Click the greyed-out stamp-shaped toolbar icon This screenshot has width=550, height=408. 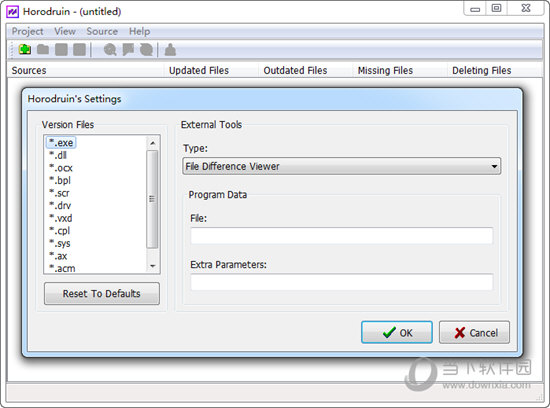tap(170, 49)
